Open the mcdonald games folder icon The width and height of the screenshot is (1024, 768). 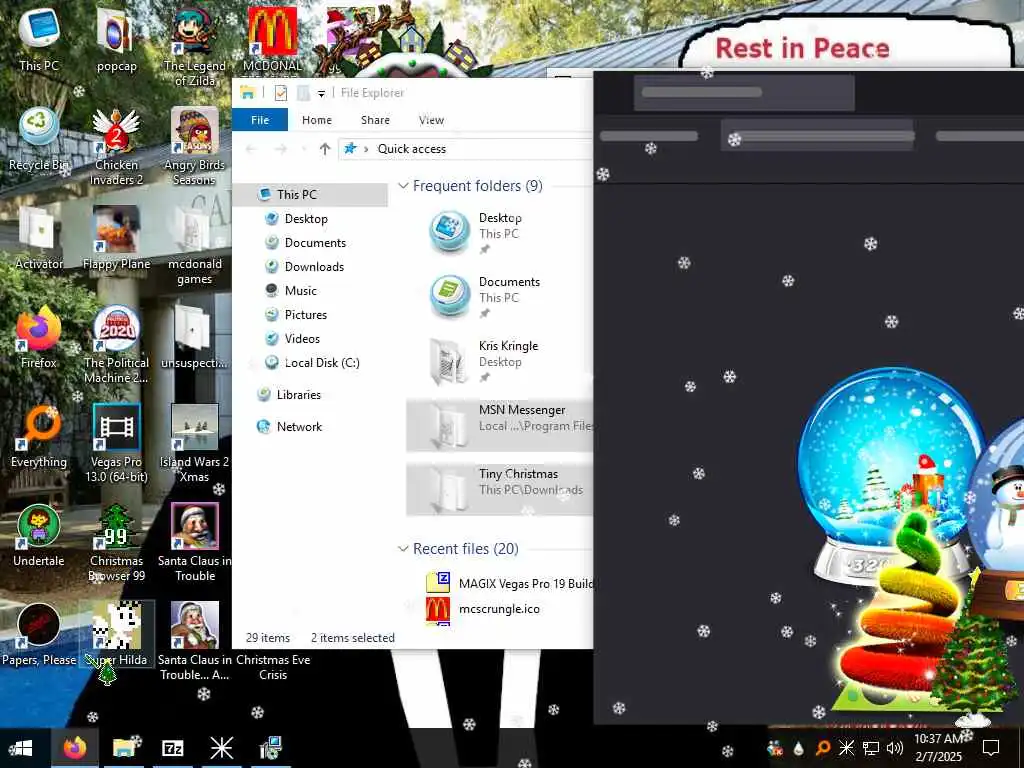click(195, 246)
